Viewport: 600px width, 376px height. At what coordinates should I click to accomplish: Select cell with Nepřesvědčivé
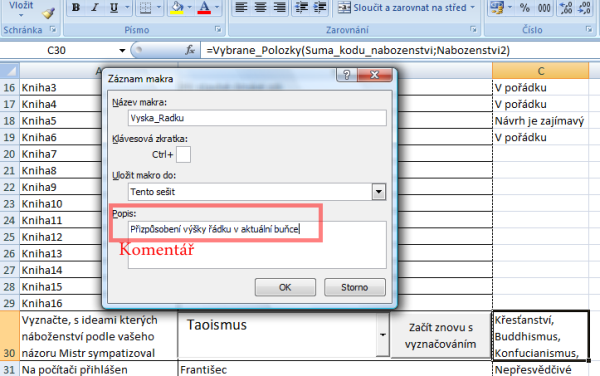[540, 369]
